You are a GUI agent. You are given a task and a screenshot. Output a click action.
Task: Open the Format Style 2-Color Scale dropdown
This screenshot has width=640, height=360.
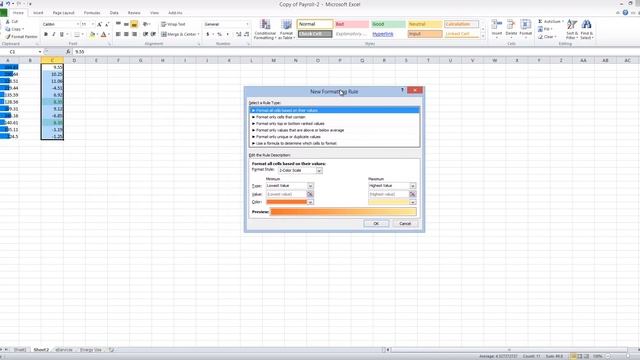point(319,171)
